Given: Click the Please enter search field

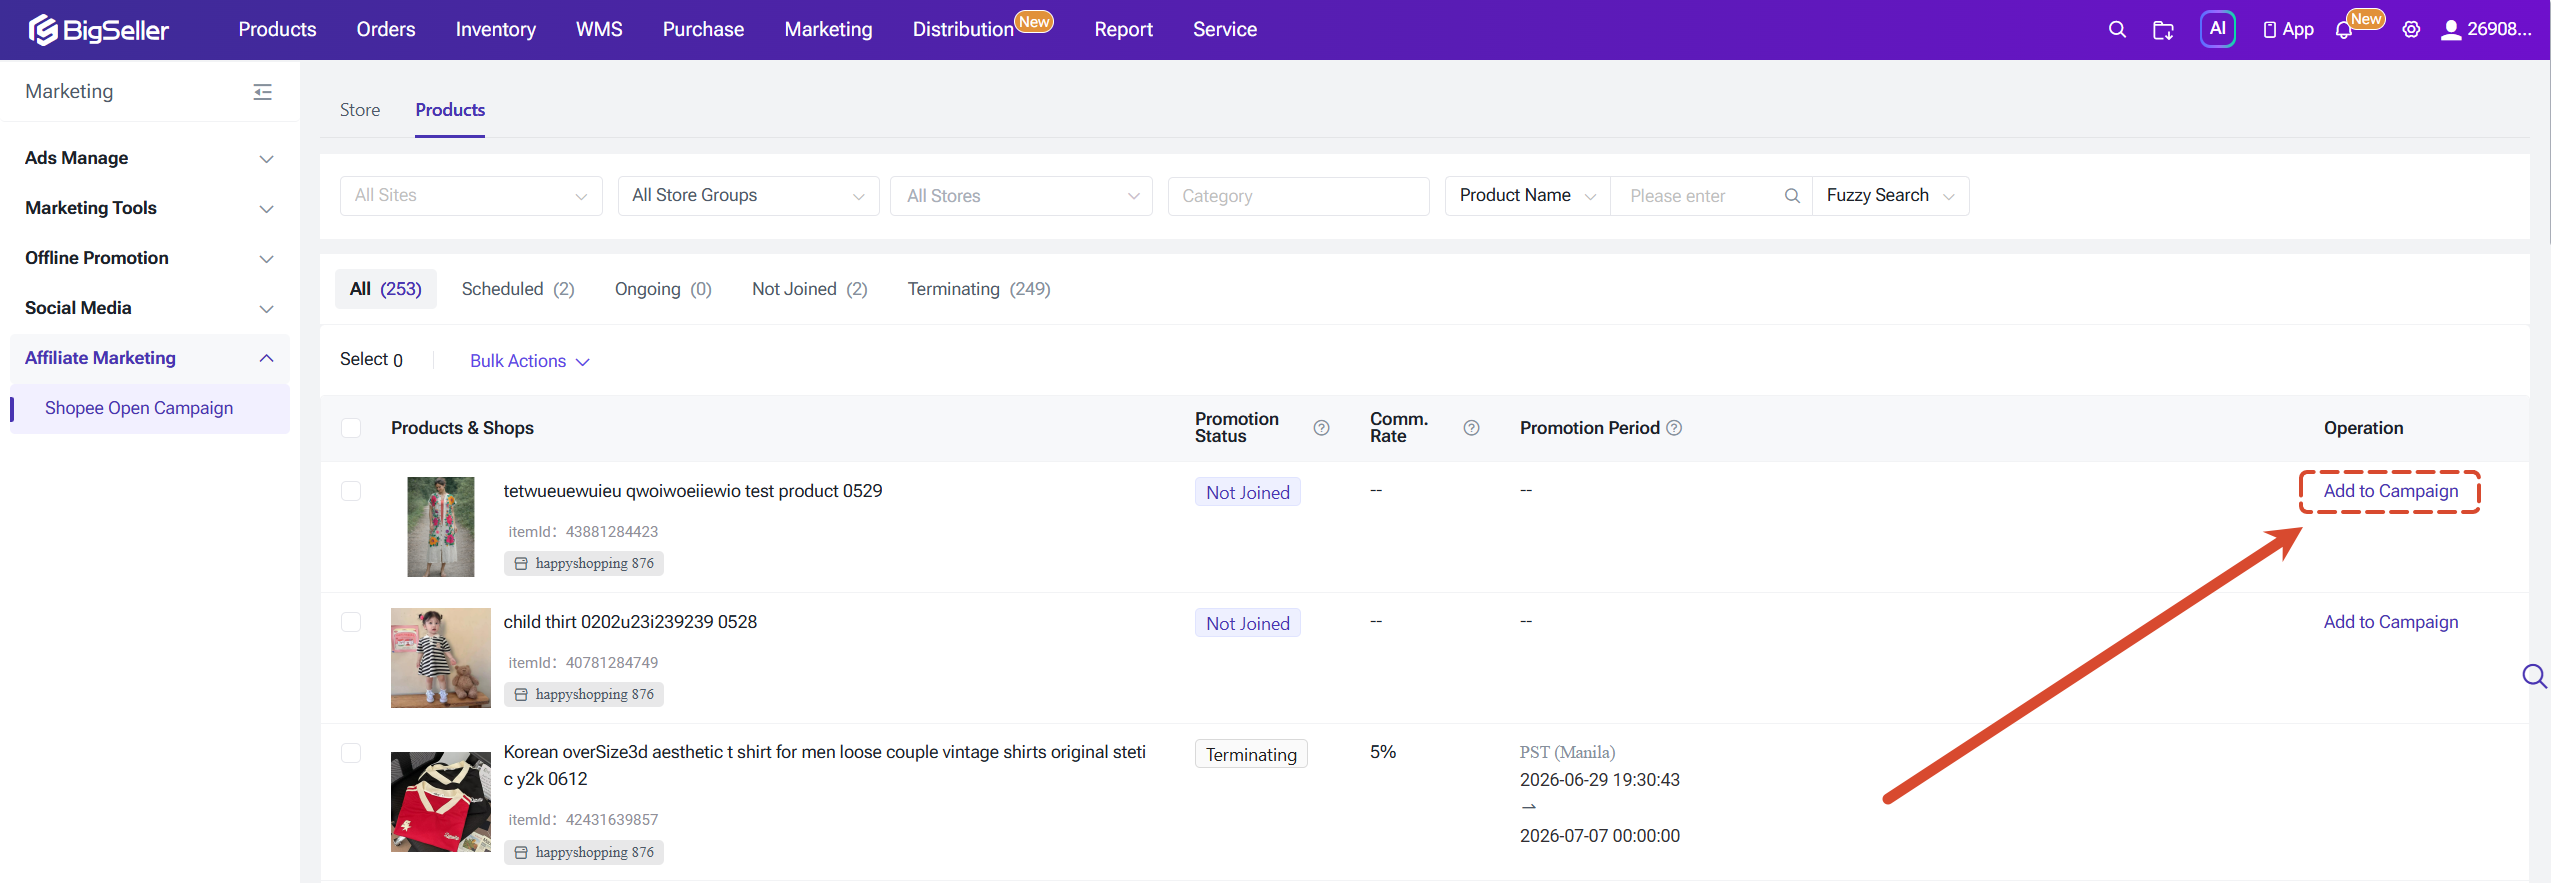Looking at the screenshot, I should point(1700,196).
